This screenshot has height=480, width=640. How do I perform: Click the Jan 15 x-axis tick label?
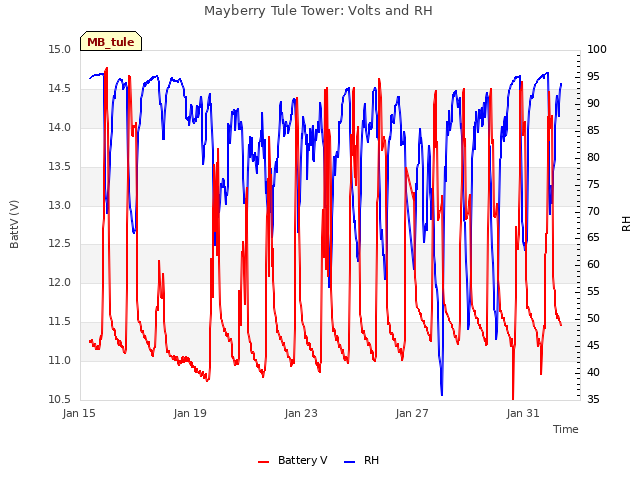(x=79, y=413)
